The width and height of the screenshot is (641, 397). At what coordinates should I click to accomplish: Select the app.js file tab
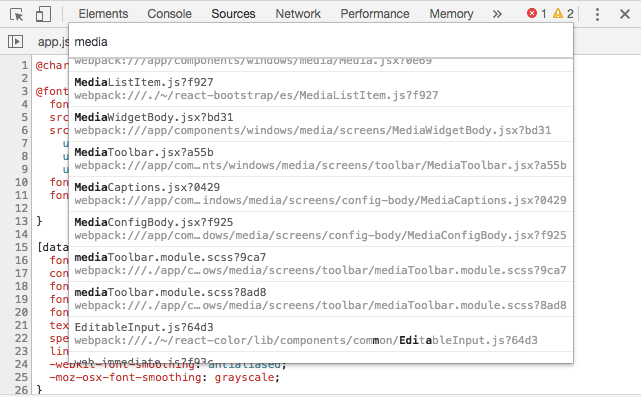53,42
